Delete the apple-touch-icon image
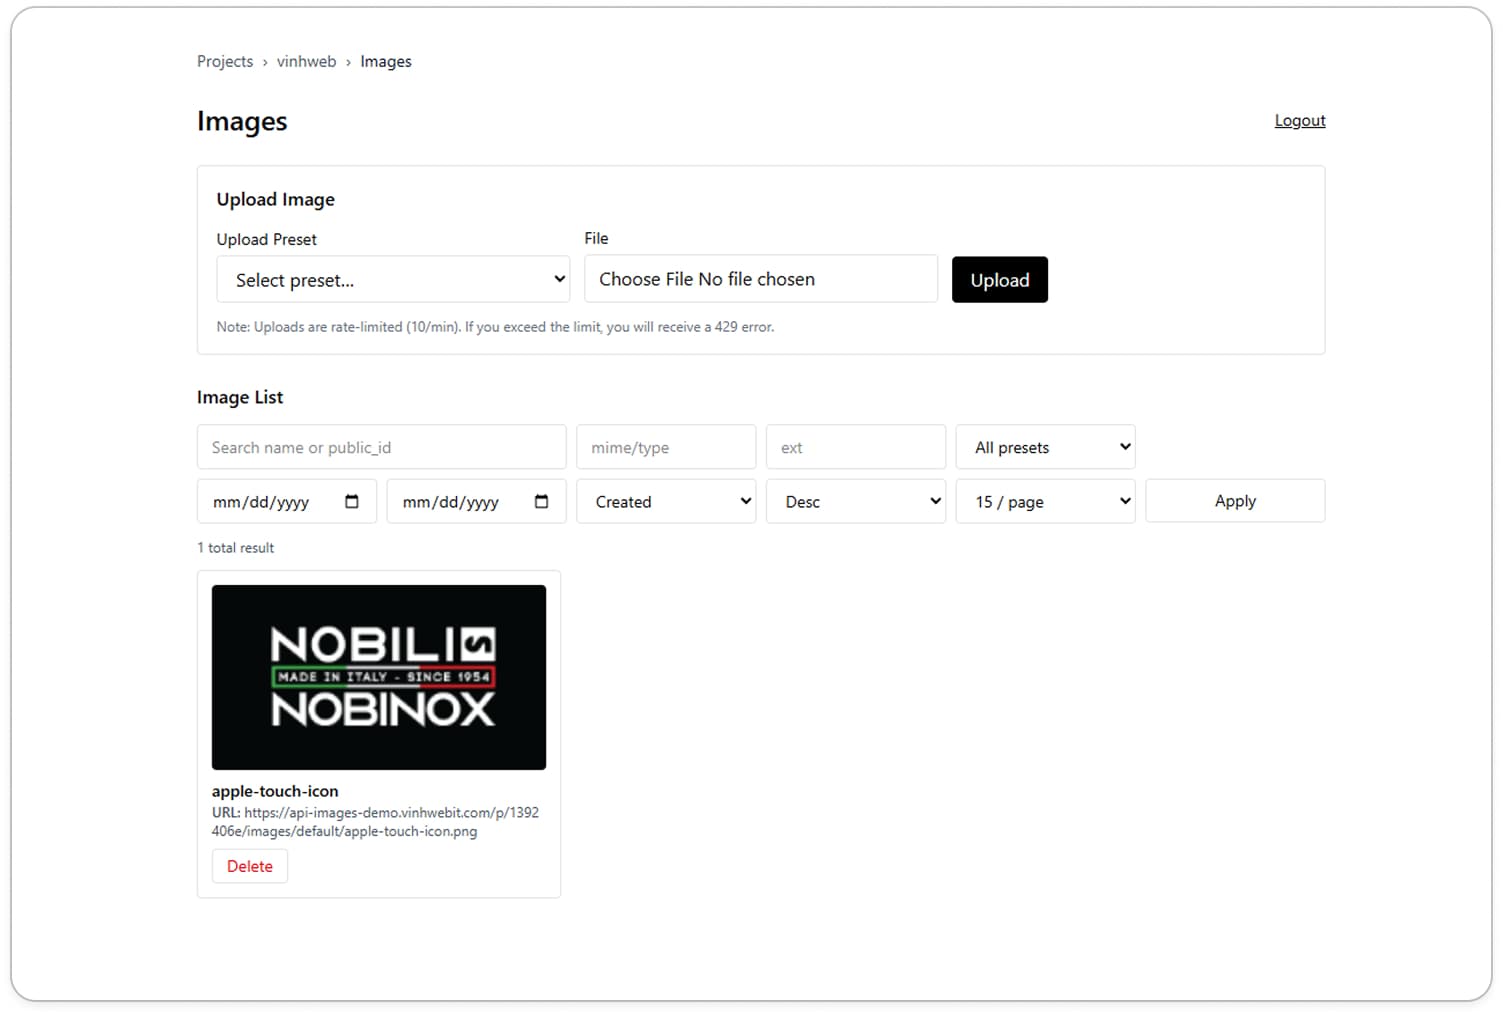Screen dimensions: 1503x1016 pyautogui.click(x=249, y=865)
